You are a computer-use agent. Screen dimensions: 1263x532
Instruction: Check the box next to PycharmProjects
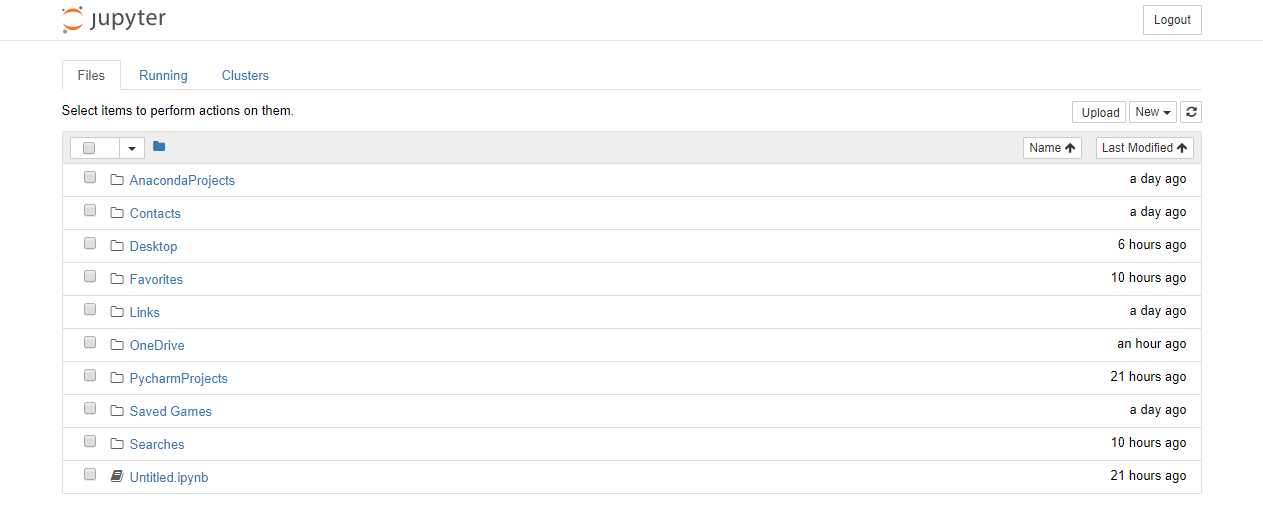(x=90, y=376)
